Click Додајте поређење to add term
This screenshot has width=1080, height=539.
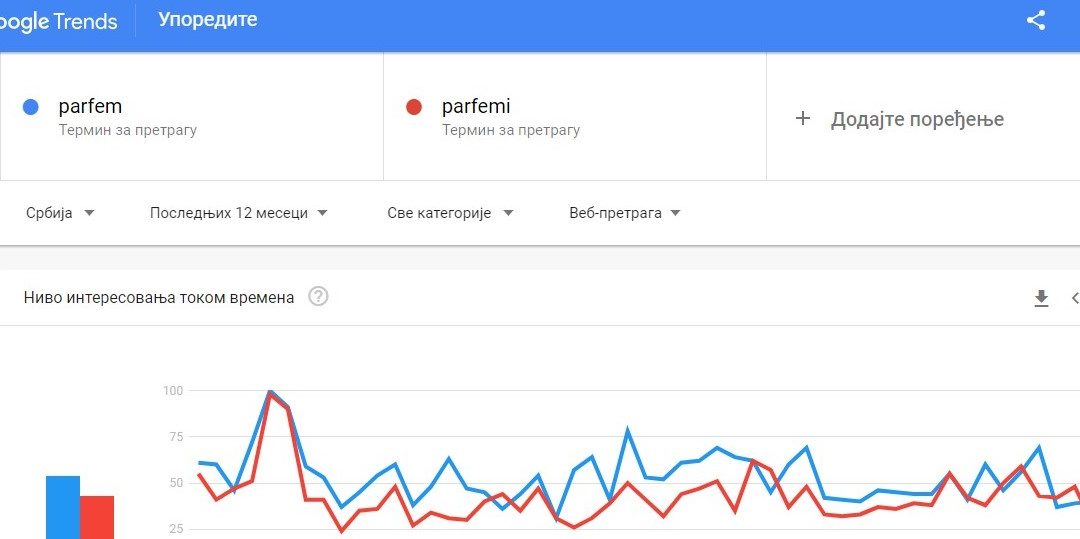(917, 119)
